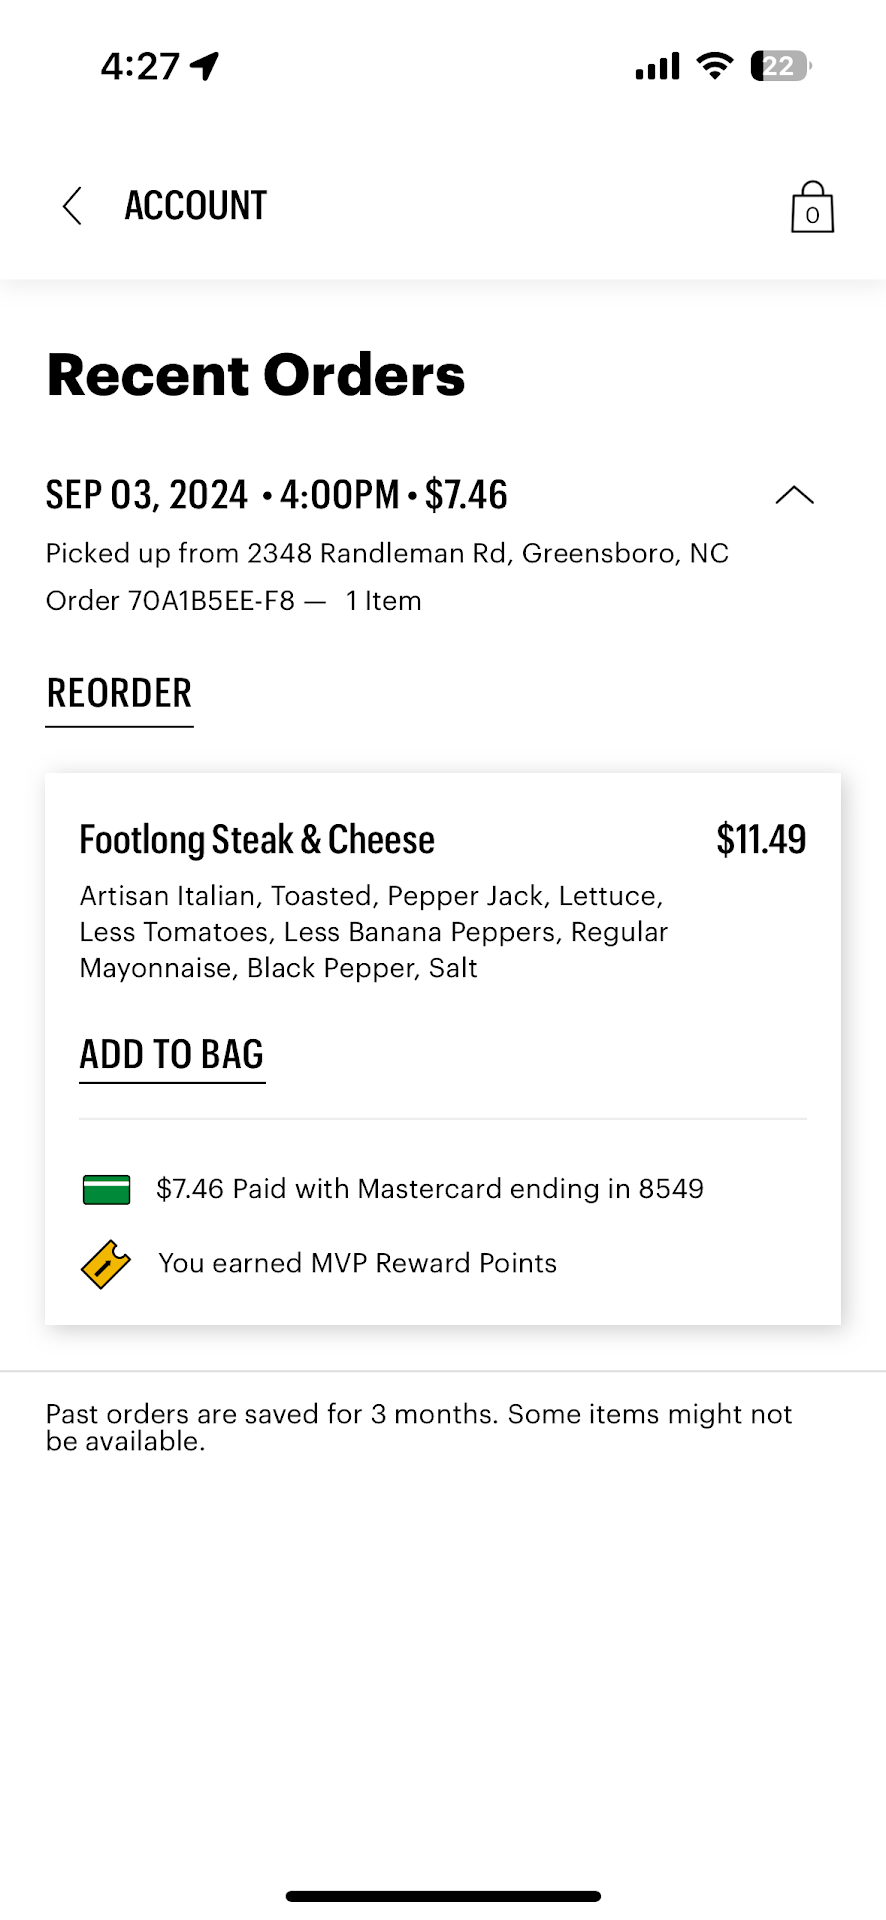Tap the Wi-Fi status icon
The height and width of the screenshot is (1920, 886).
click(x=714, y=66)
